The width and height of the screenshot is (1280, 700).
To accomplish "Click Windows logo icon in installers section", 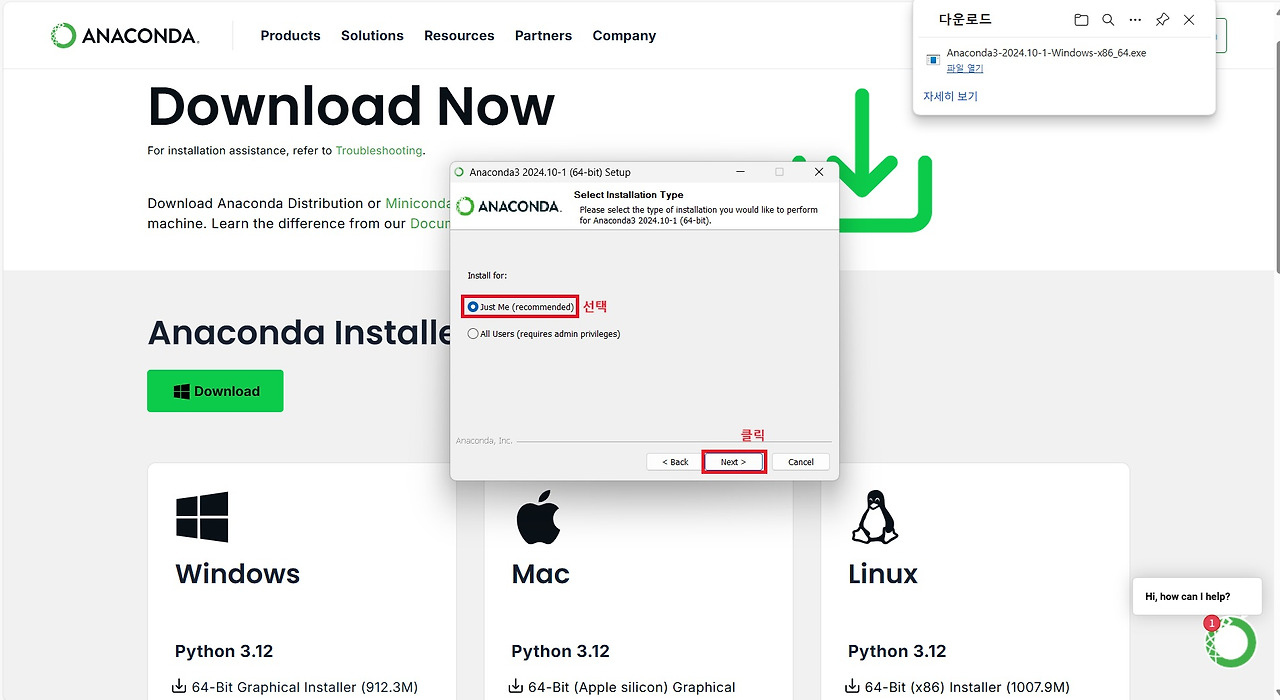I will (202, 517).
